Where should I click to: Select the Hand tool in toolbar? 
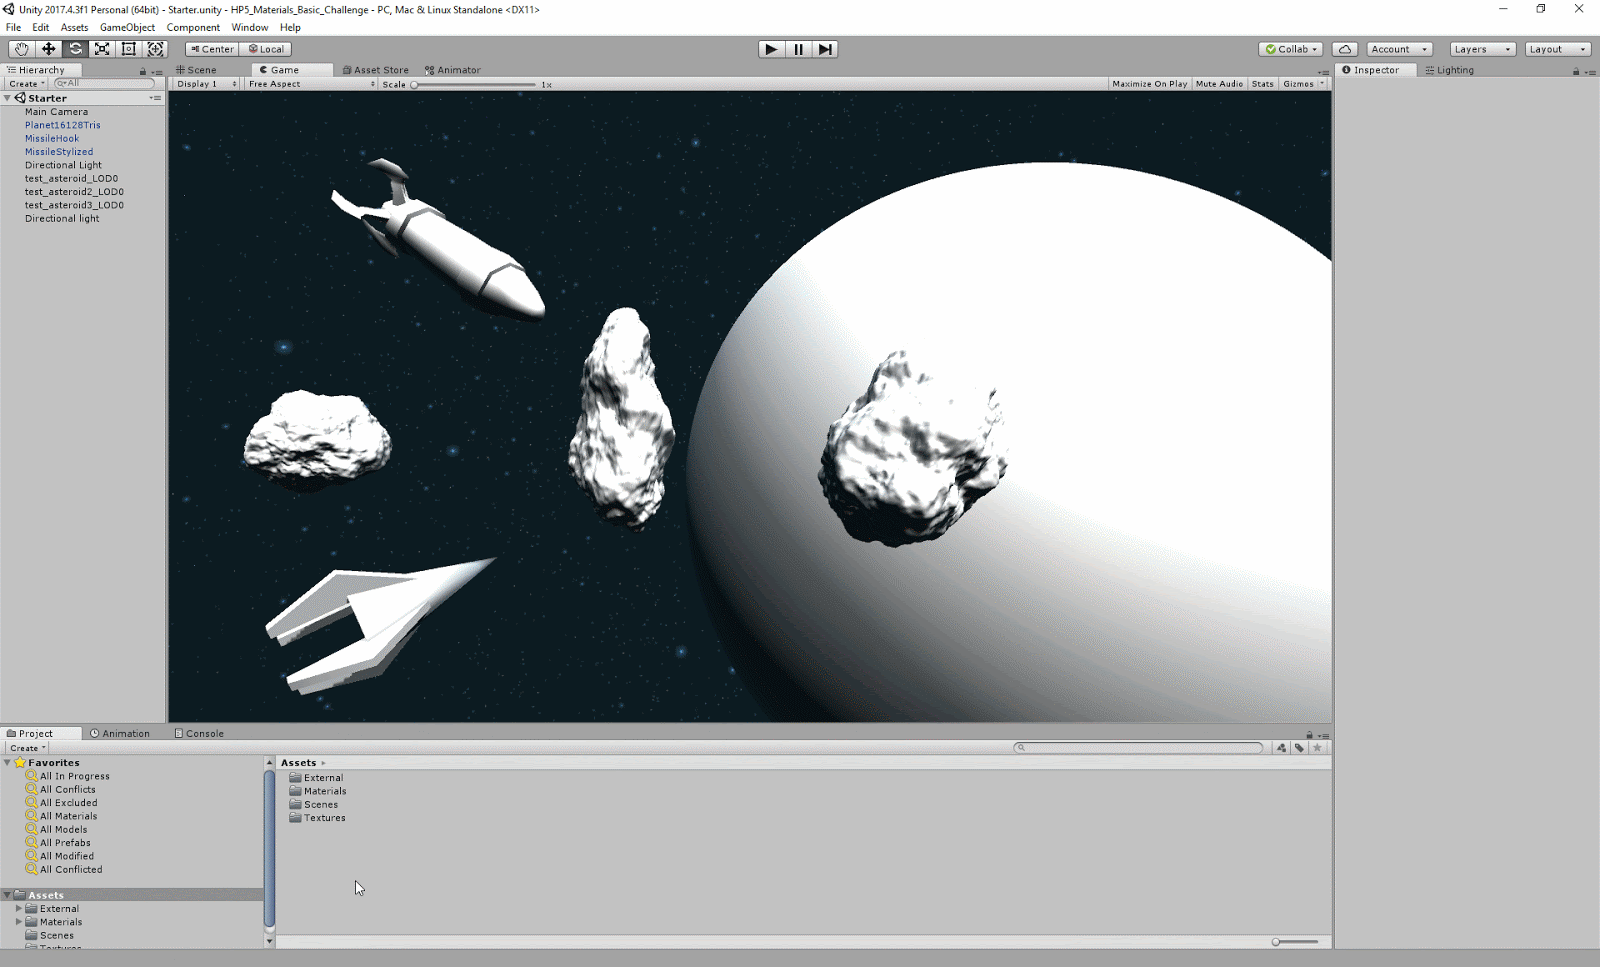pyautogui.click(x=21, y=49)
